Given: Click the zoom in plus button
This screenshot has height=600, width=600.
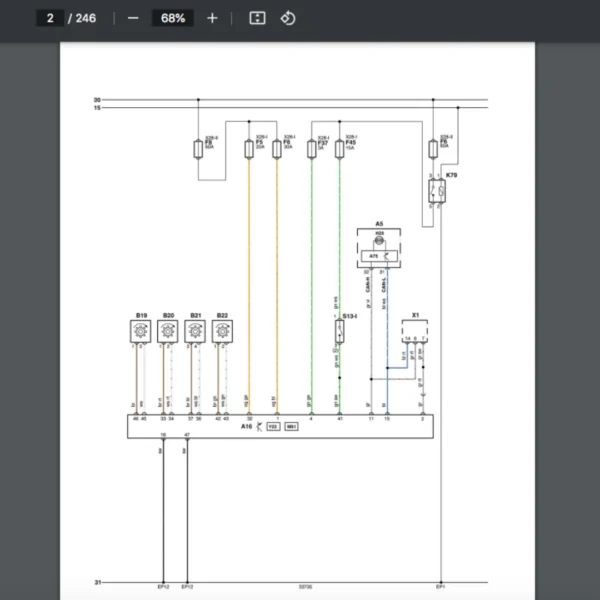Looking at the screenshot, I should click(x=212, y=18).
